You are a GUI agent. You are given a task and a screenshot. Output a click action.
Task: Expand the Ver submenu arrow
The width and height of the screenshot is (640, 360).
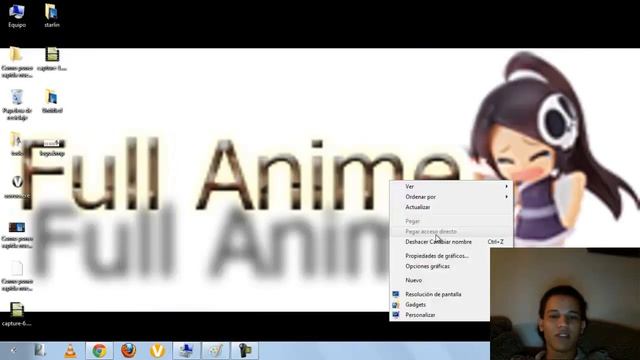[x=507, y=186]
